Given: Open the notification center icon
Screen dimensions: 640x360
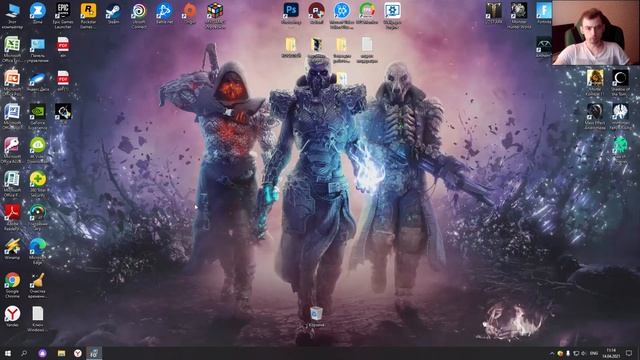Looking at the screenshot, I should coord(629,353).
